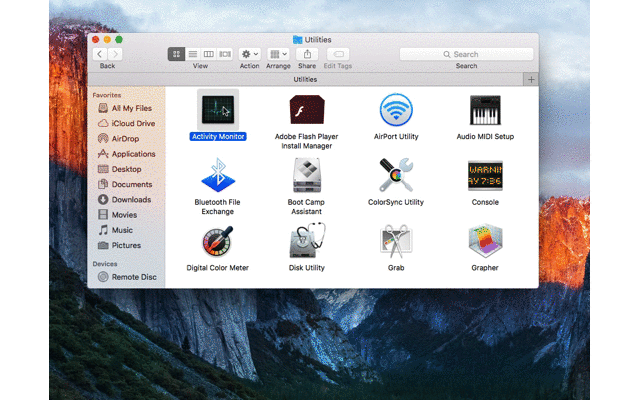Click the Share toolbar button
Image resolution: width=640 pixels, height=400 pixels.
pyautogui.click(x=307, y=54)
